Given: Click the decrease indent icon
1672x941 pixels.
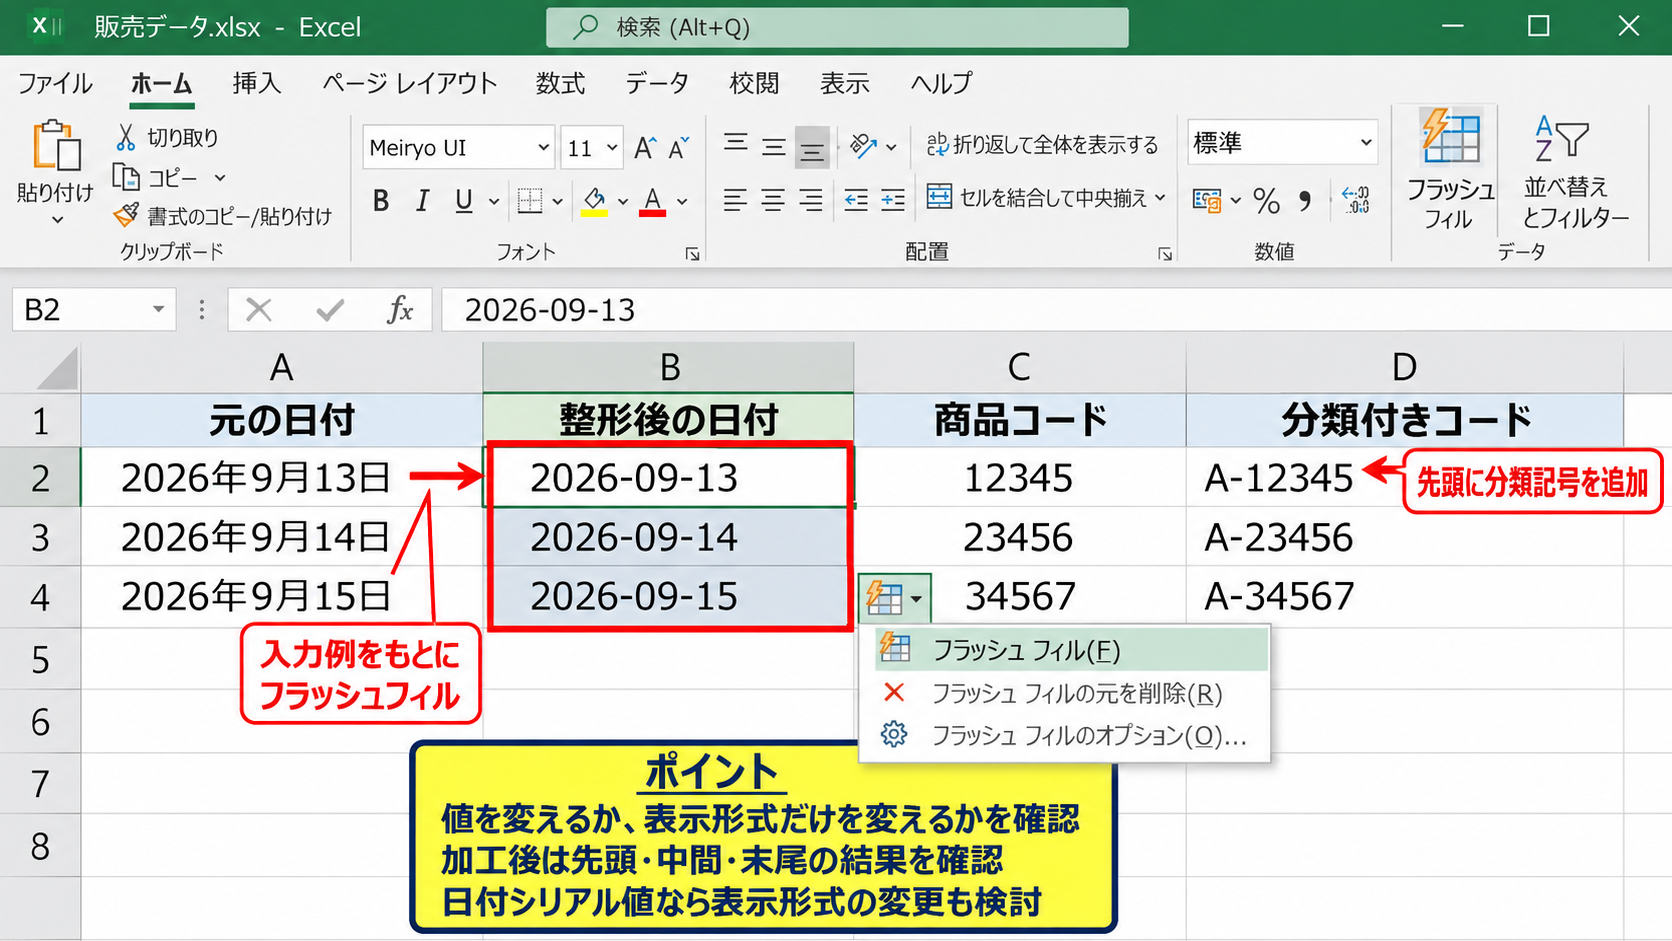Looking at the screenshot, I should 856,200.
